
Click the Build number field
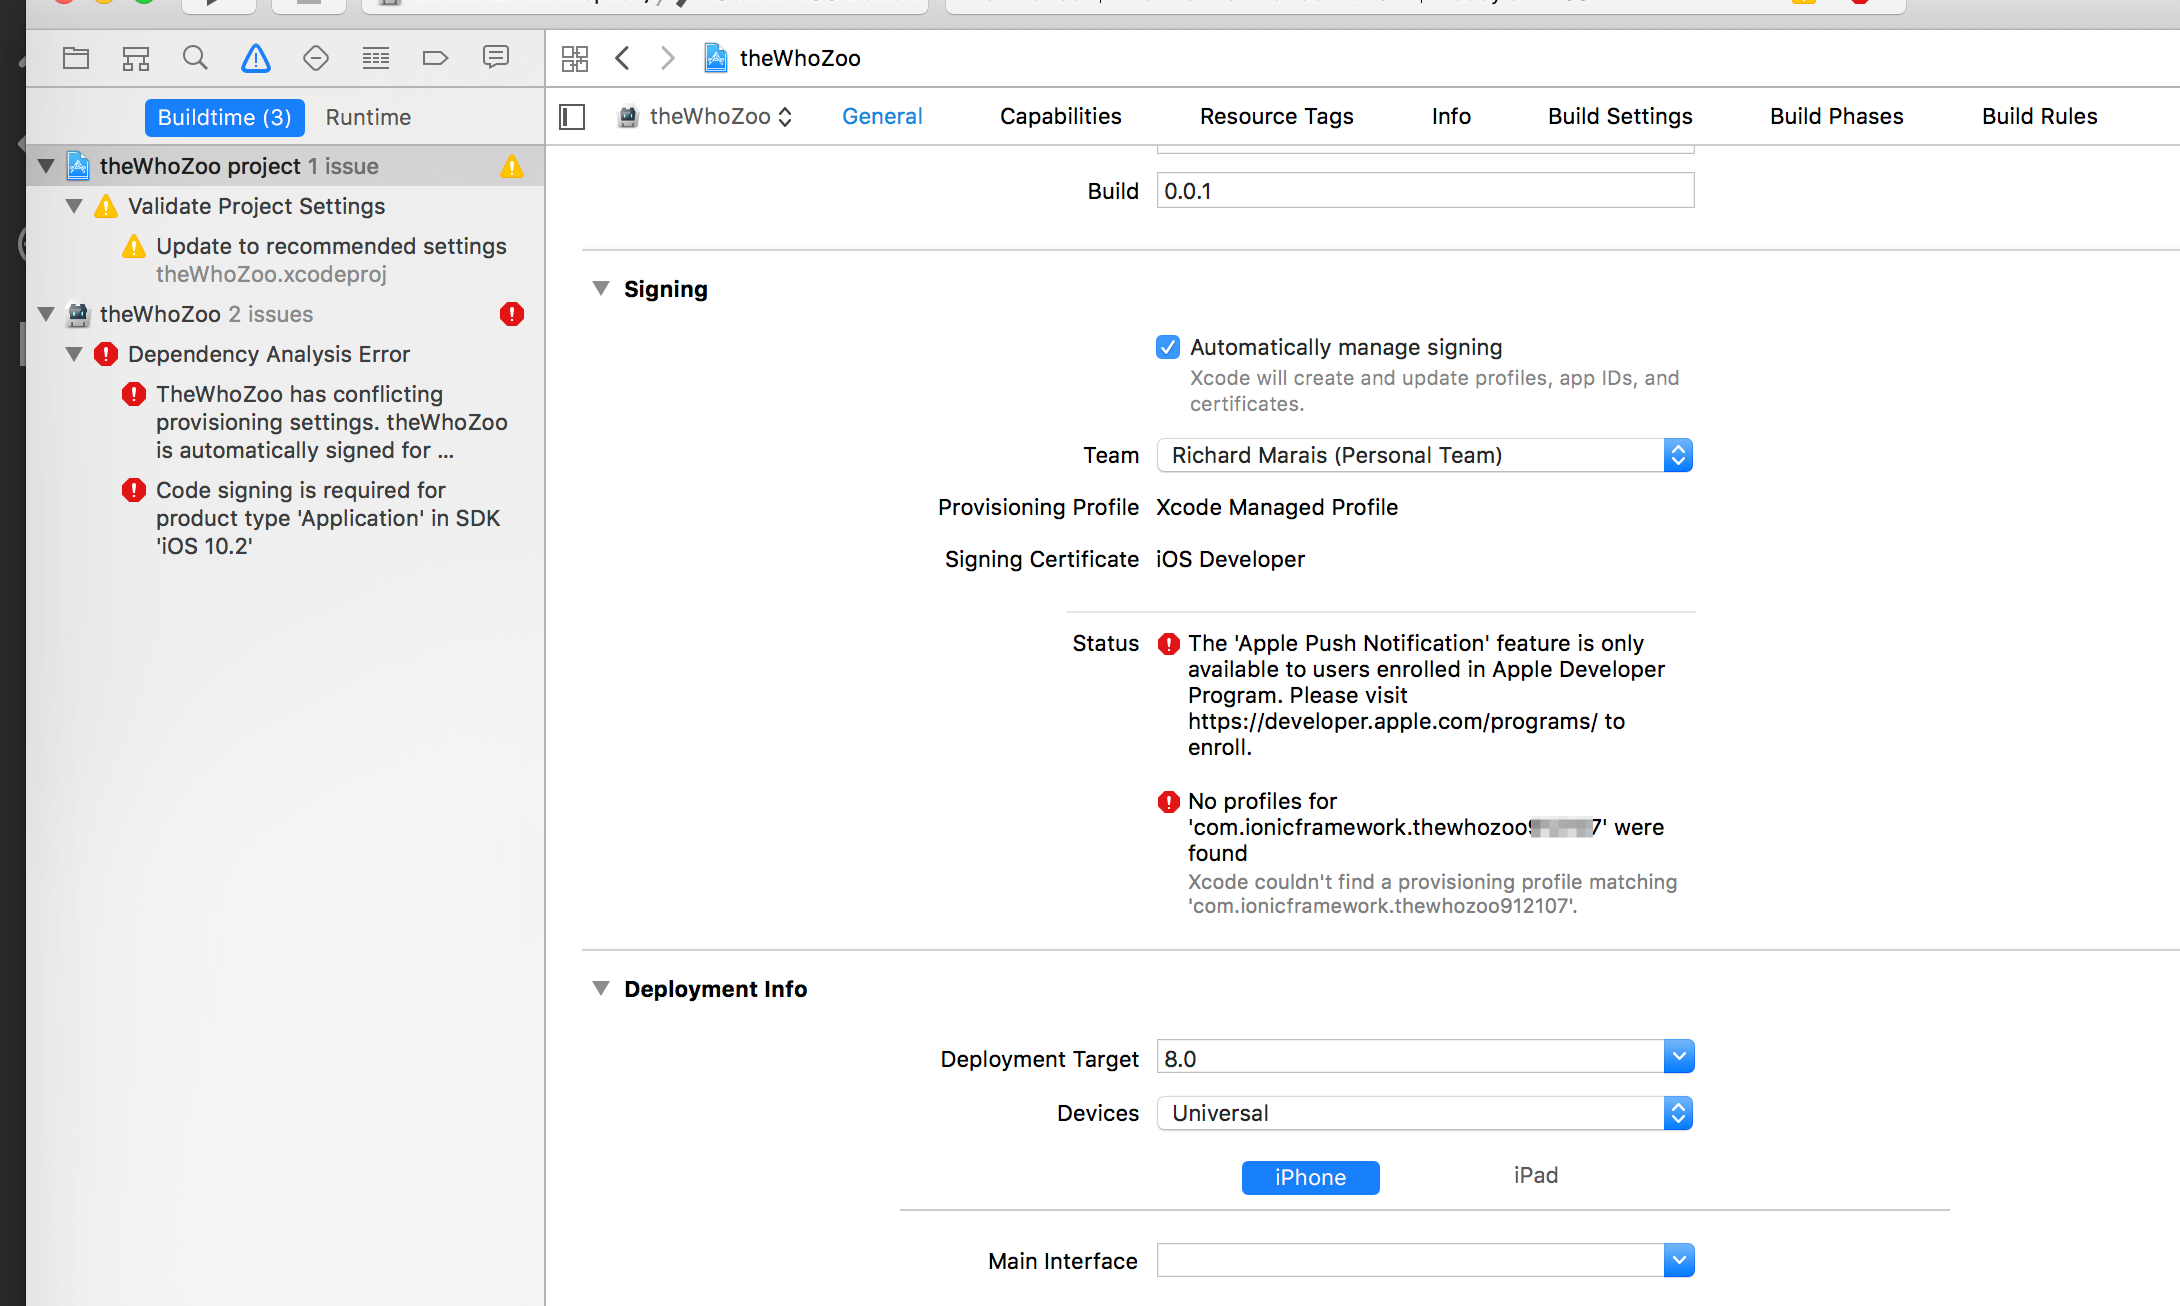pyautogui.click(x=1424, y=190)
